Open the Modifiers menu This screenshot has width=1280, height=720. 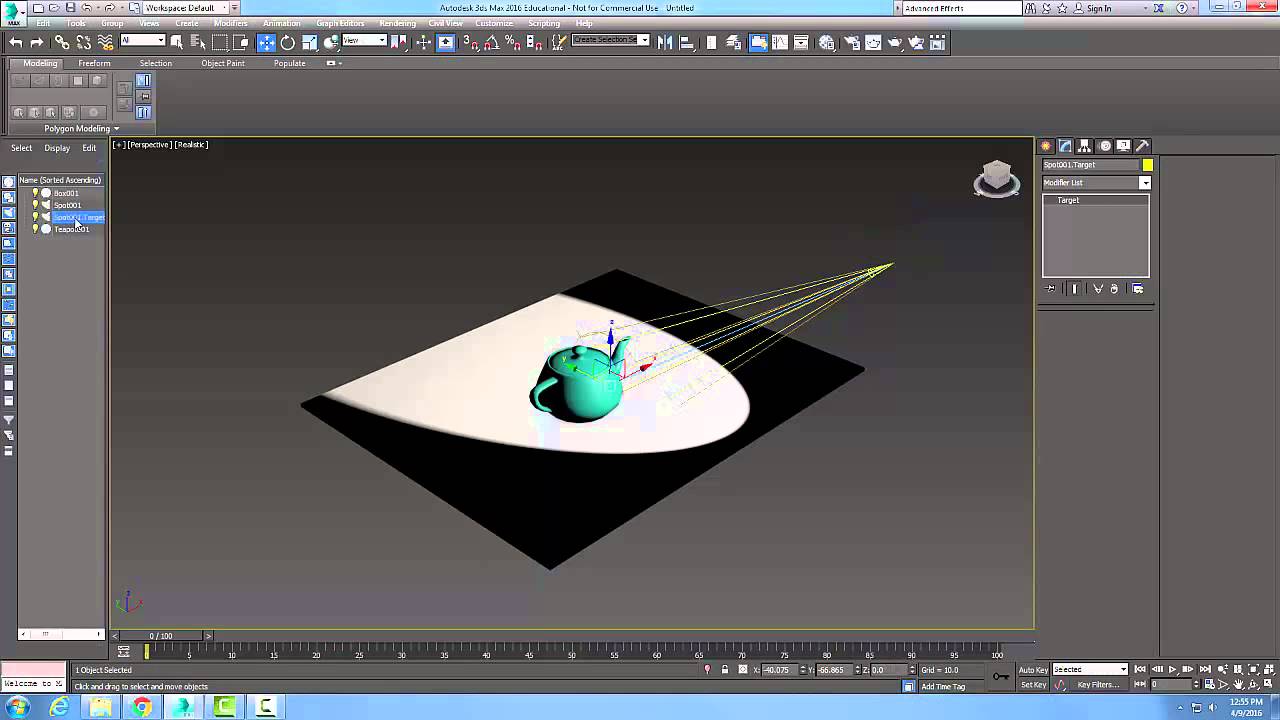(x=230, y=23)
